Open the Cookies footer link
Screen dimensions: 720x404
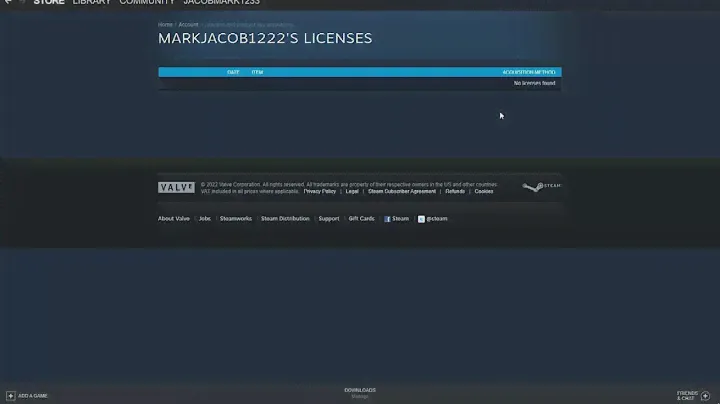coord(484,191)
